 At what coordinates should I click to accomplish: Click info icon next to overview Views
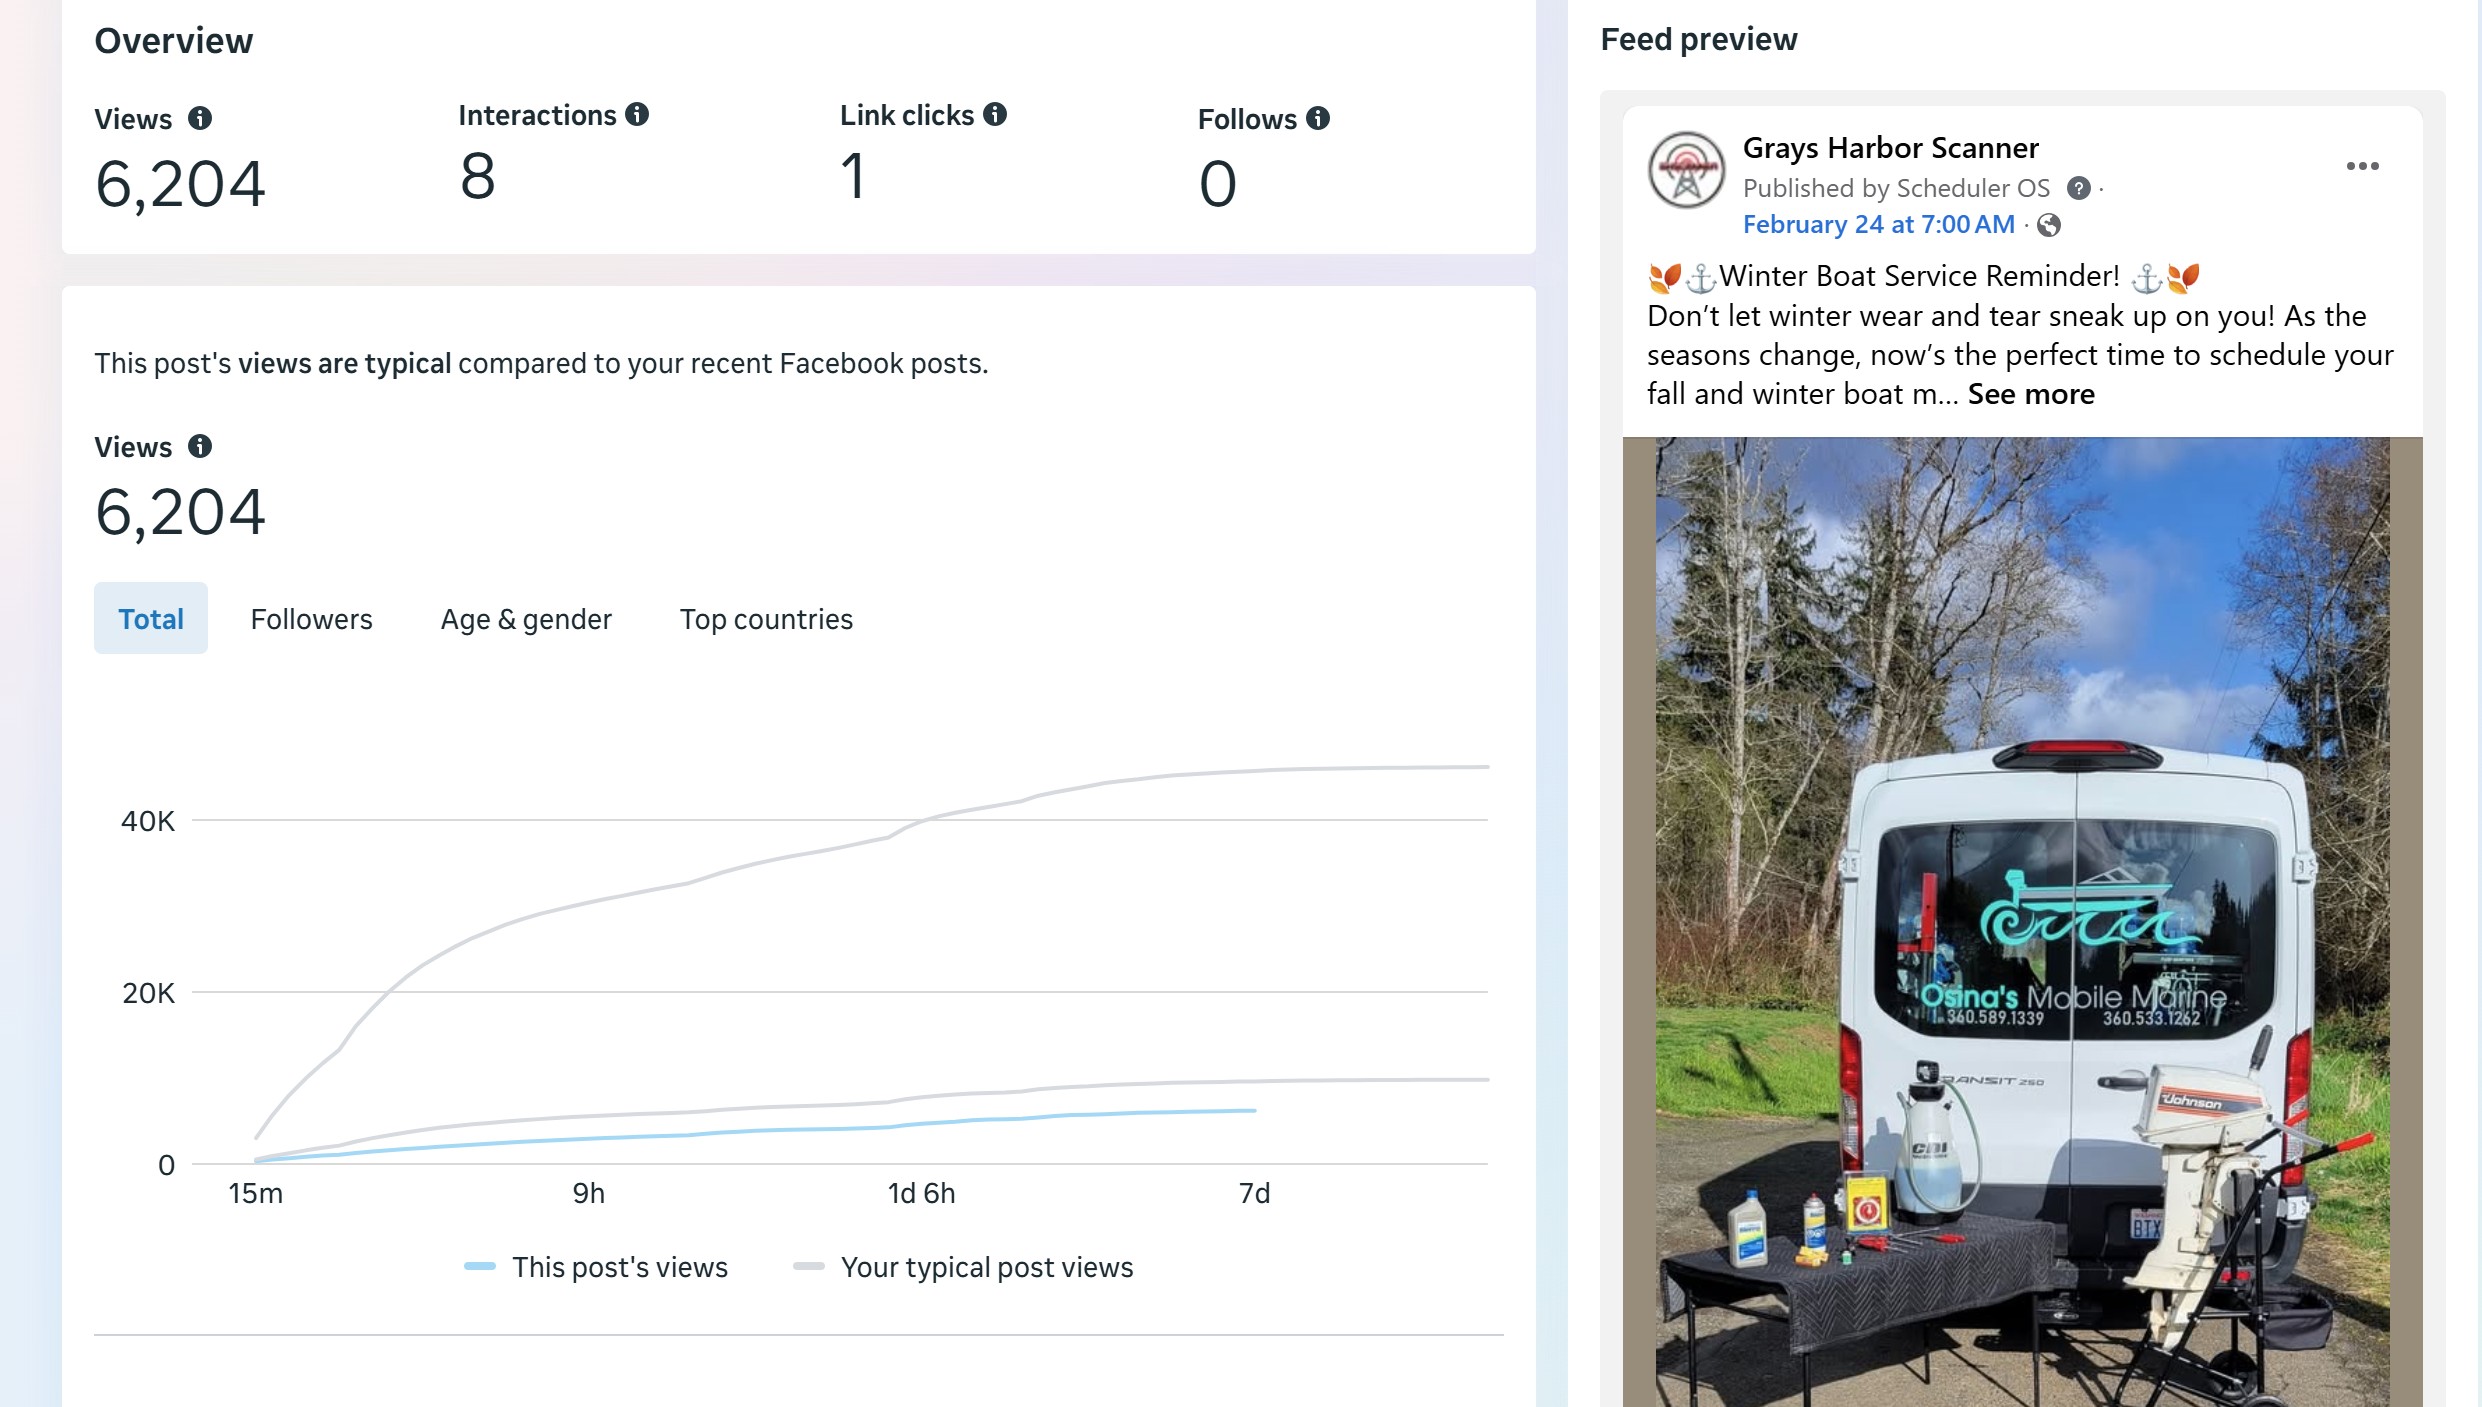pyautogui.click(x=200, y=118)
